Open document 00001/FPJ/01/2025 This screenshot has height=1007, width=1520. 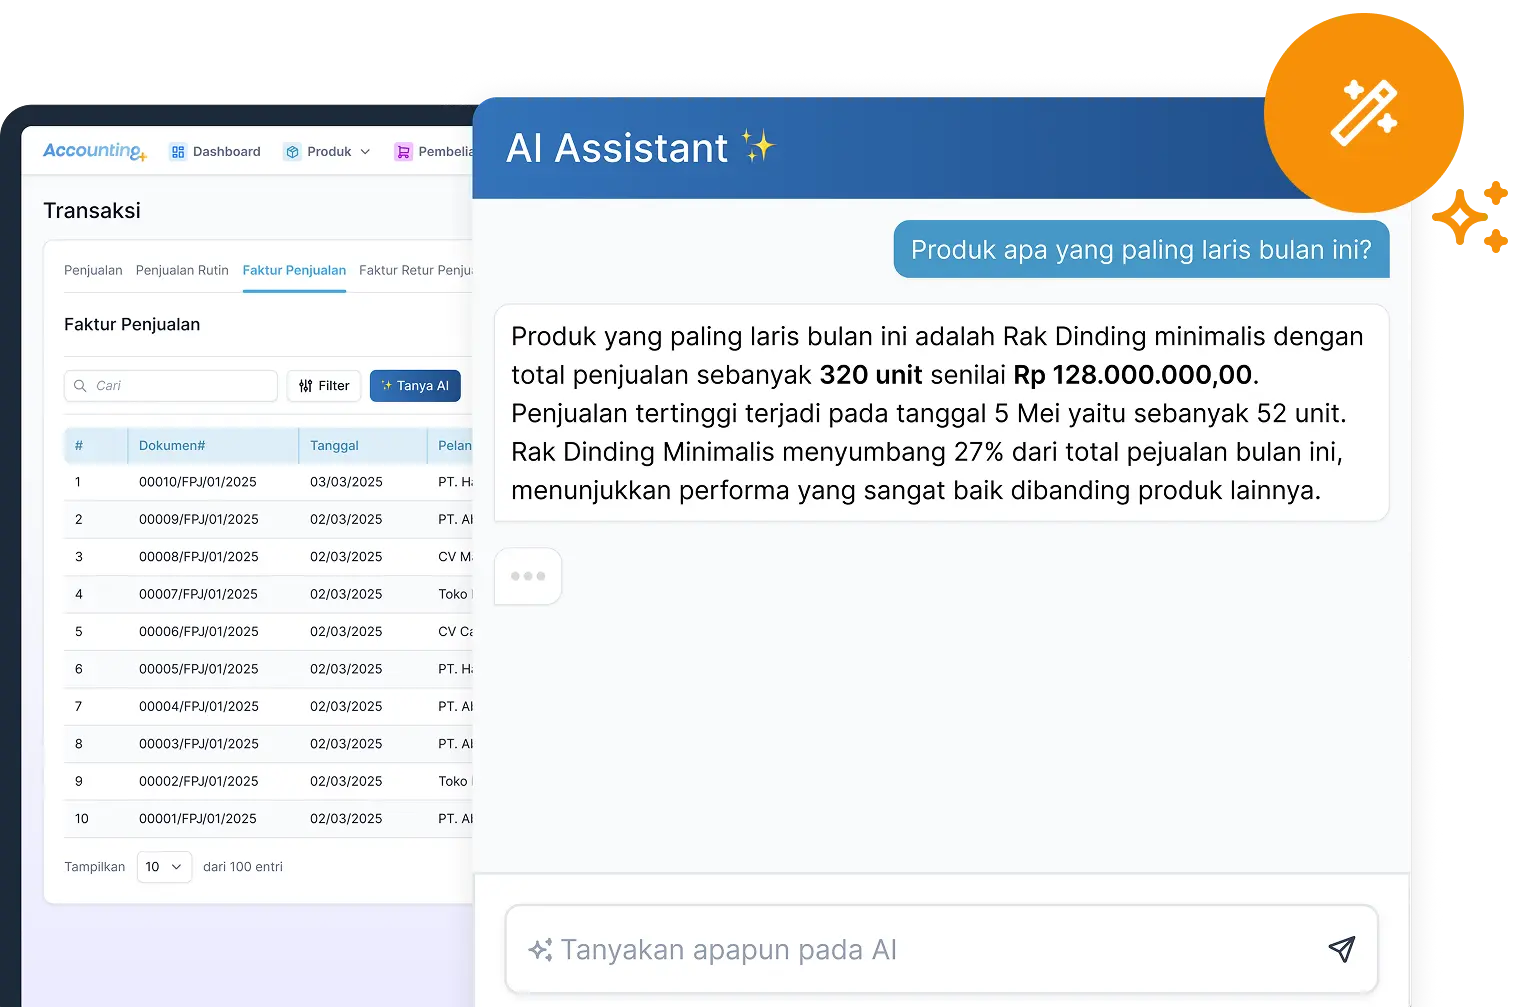click(x=198, y=819)
